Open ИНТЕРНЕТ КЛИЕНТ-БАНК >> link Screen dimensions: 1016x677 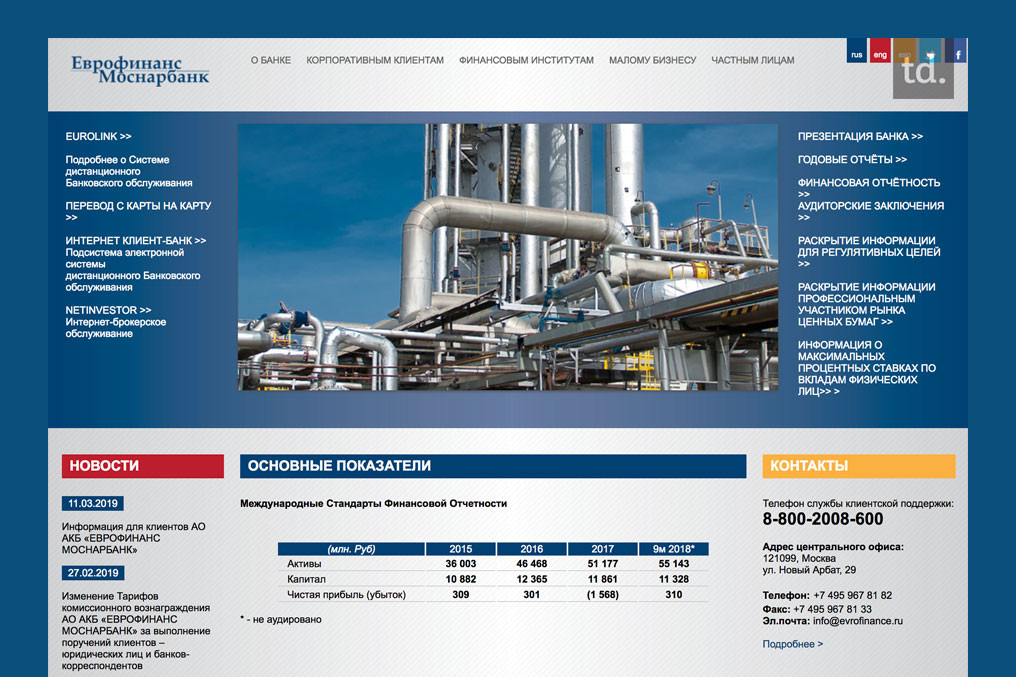135,241
